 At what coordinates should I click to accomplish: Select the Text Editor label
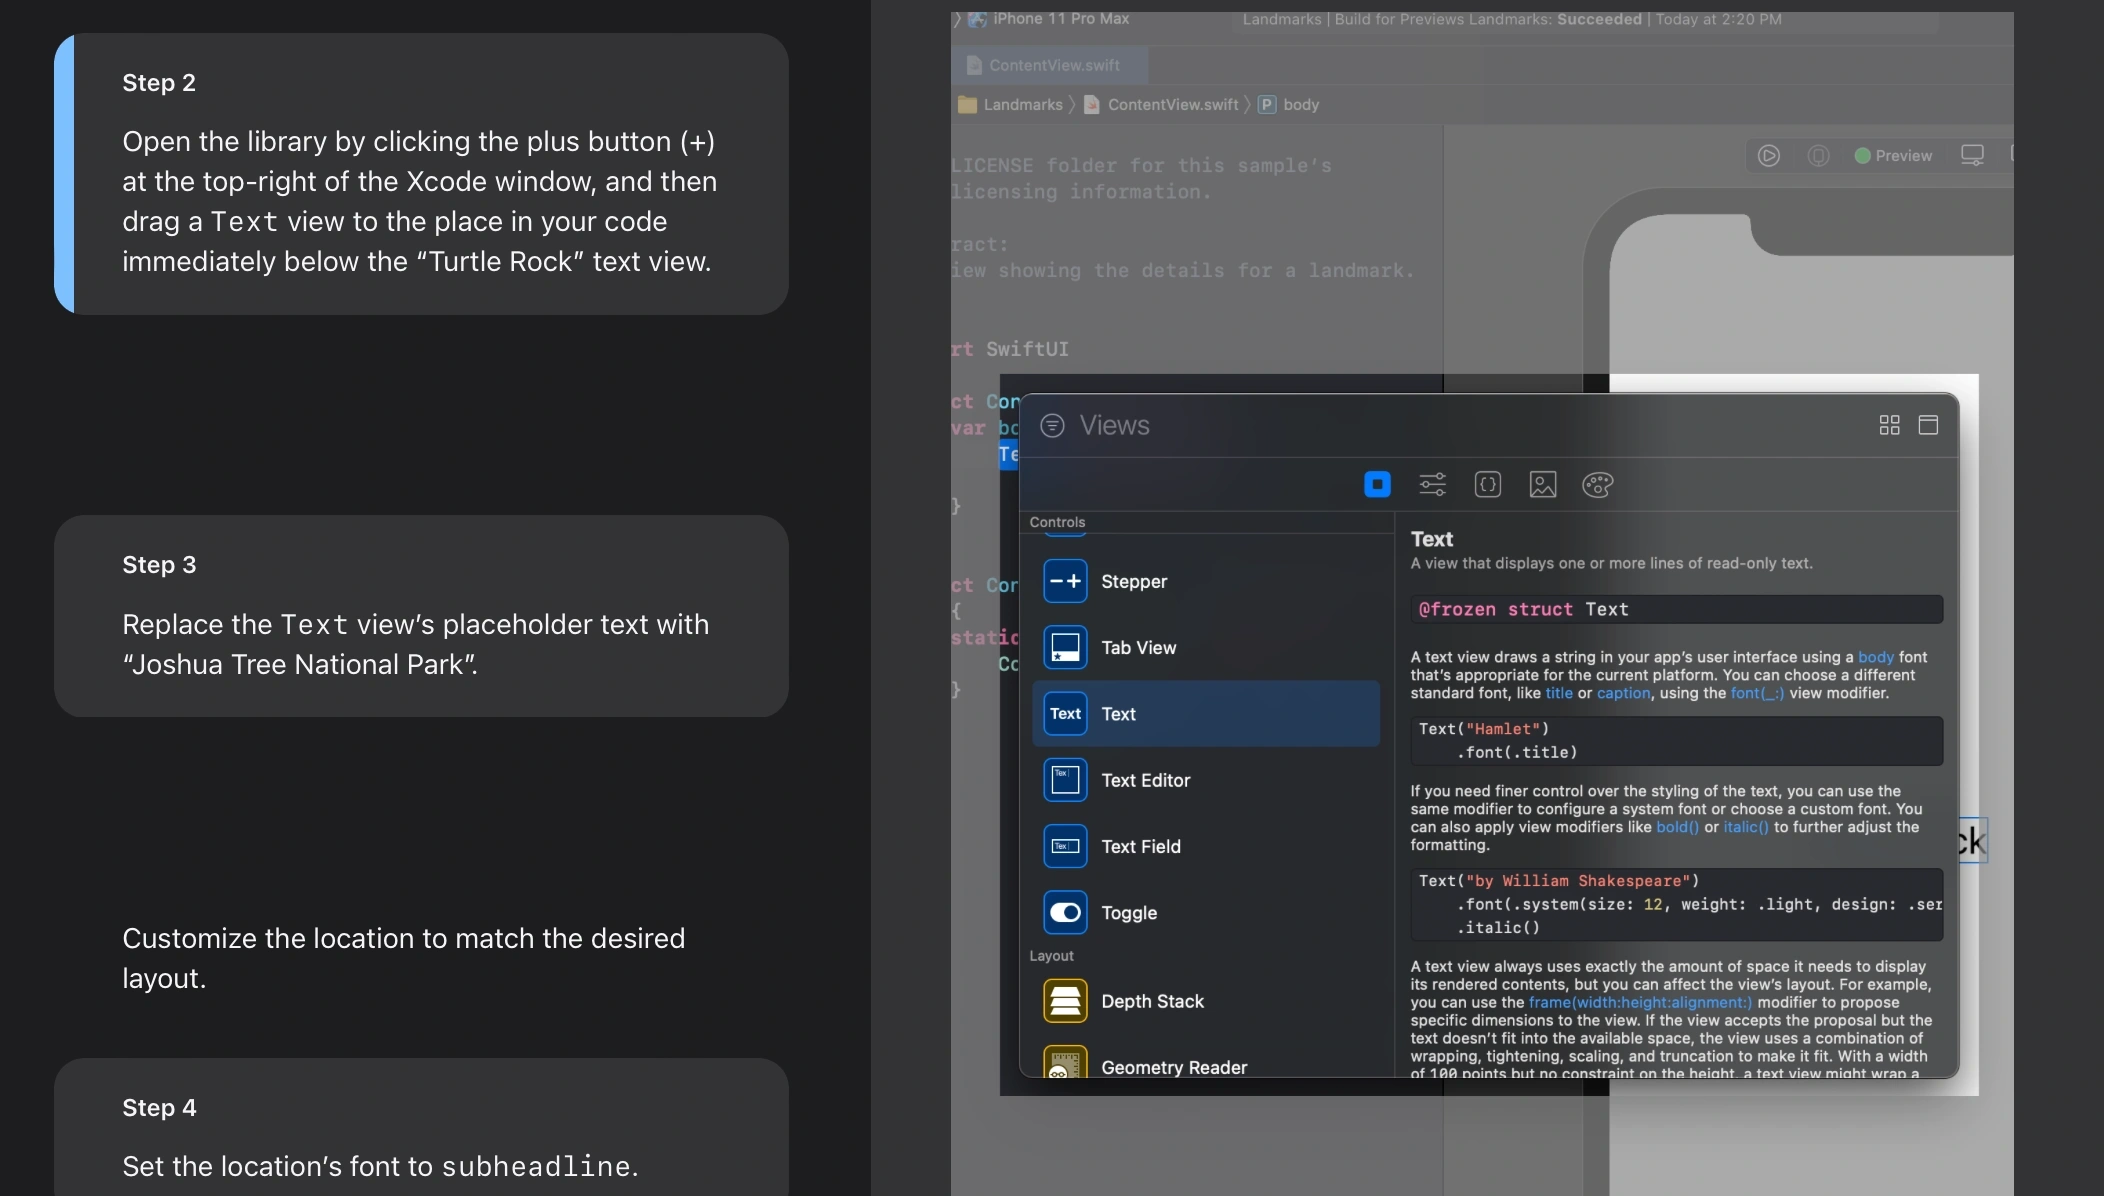[1146, 780]
